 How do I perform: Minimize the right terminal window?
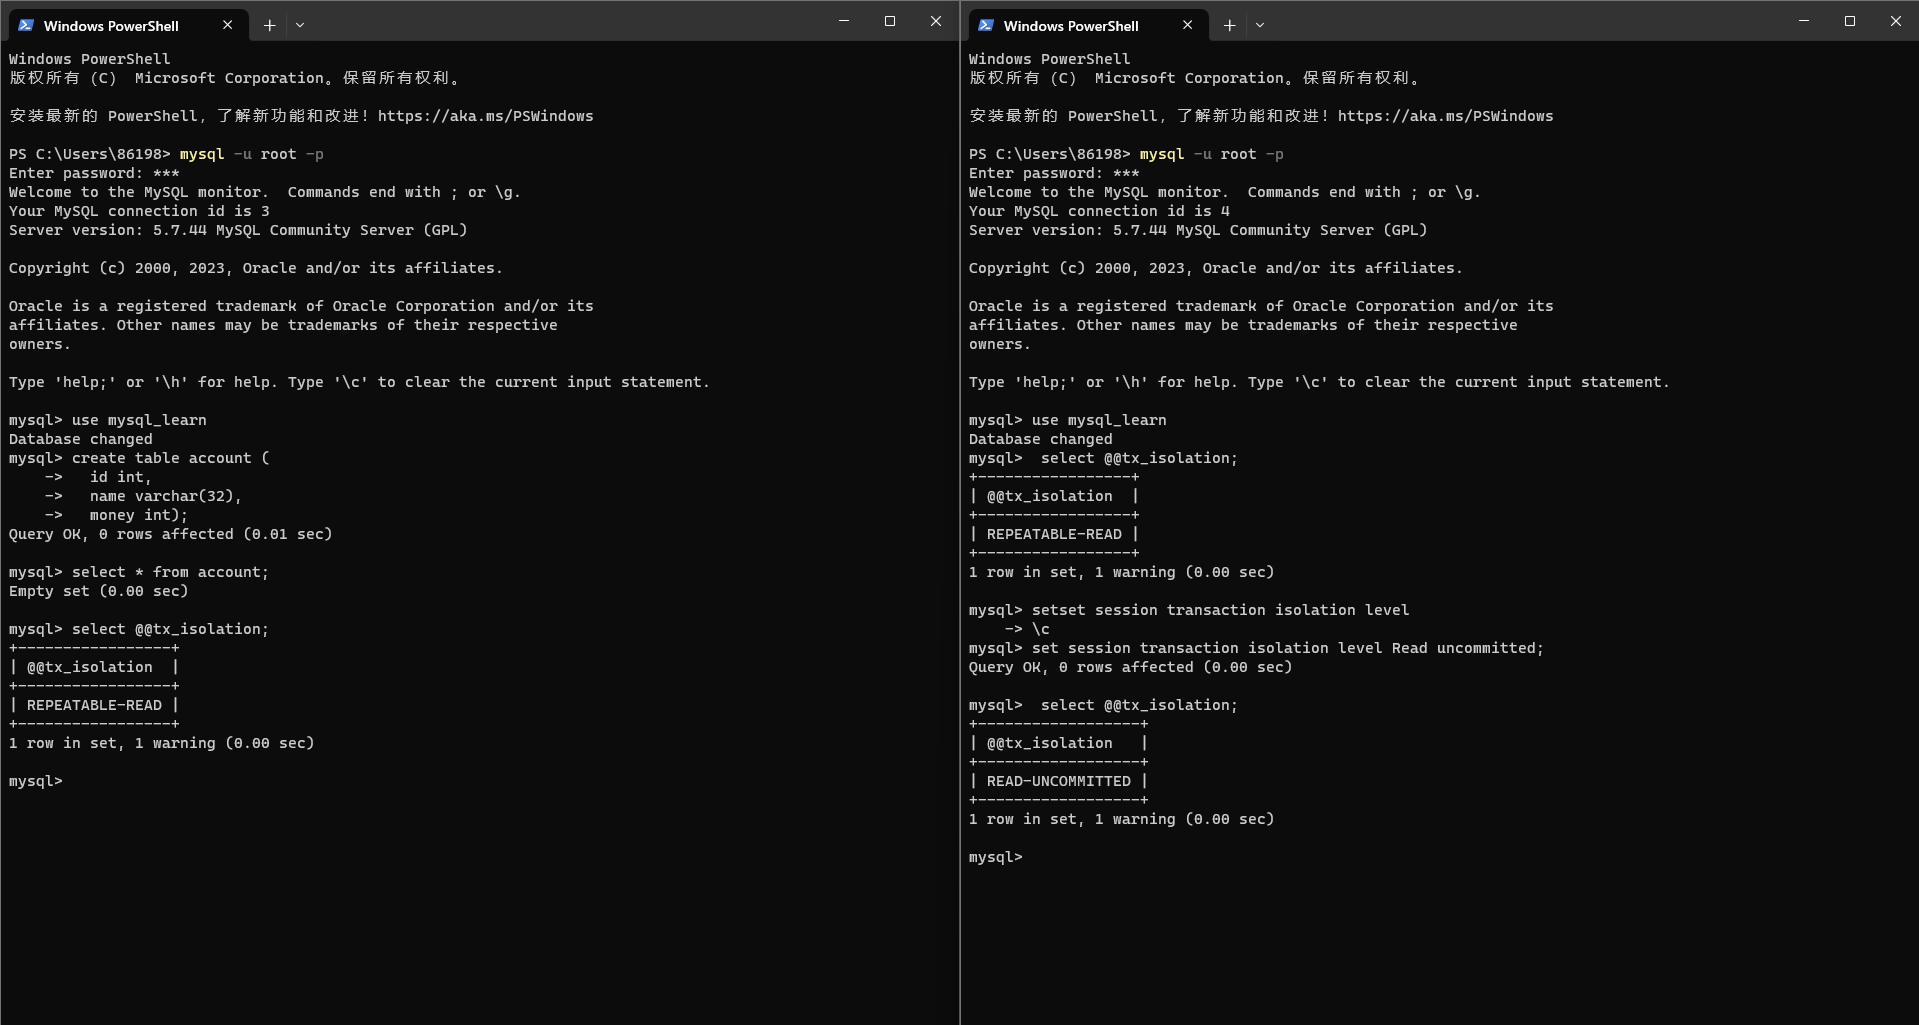1804,21
